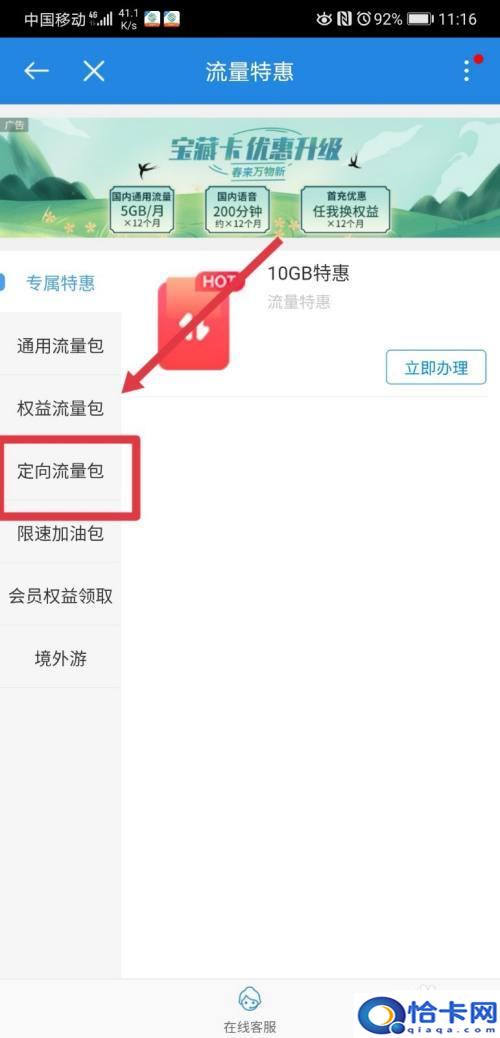Screen dimensions: 500x1038
Task: Tap the eye comfort status icon
Action: pyautogui.click(x=324, y=19)
